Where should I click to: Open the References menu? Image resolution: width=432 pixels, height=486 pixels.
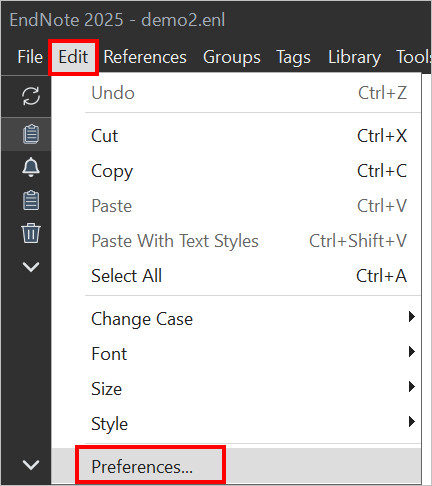[x=145, y=57]
